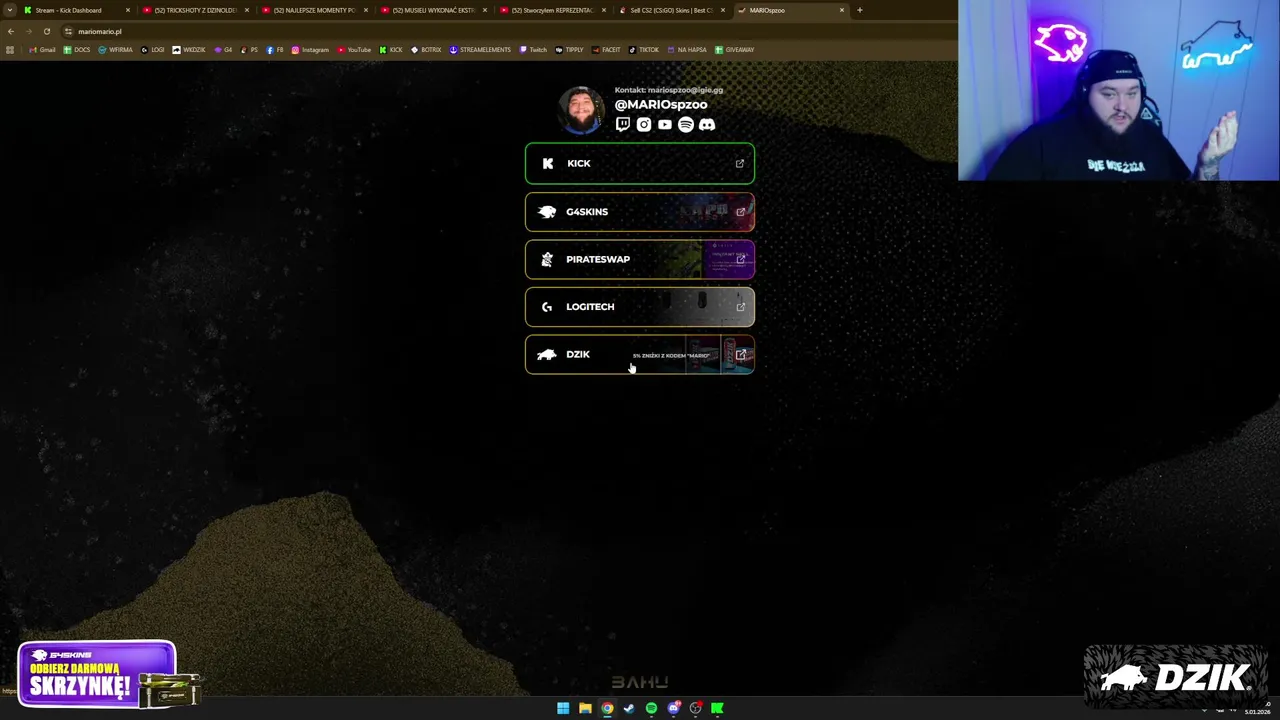1280x720 pixels.
Task: Click the taskbar date 5.01.2026
Action: pos(1257,712)
